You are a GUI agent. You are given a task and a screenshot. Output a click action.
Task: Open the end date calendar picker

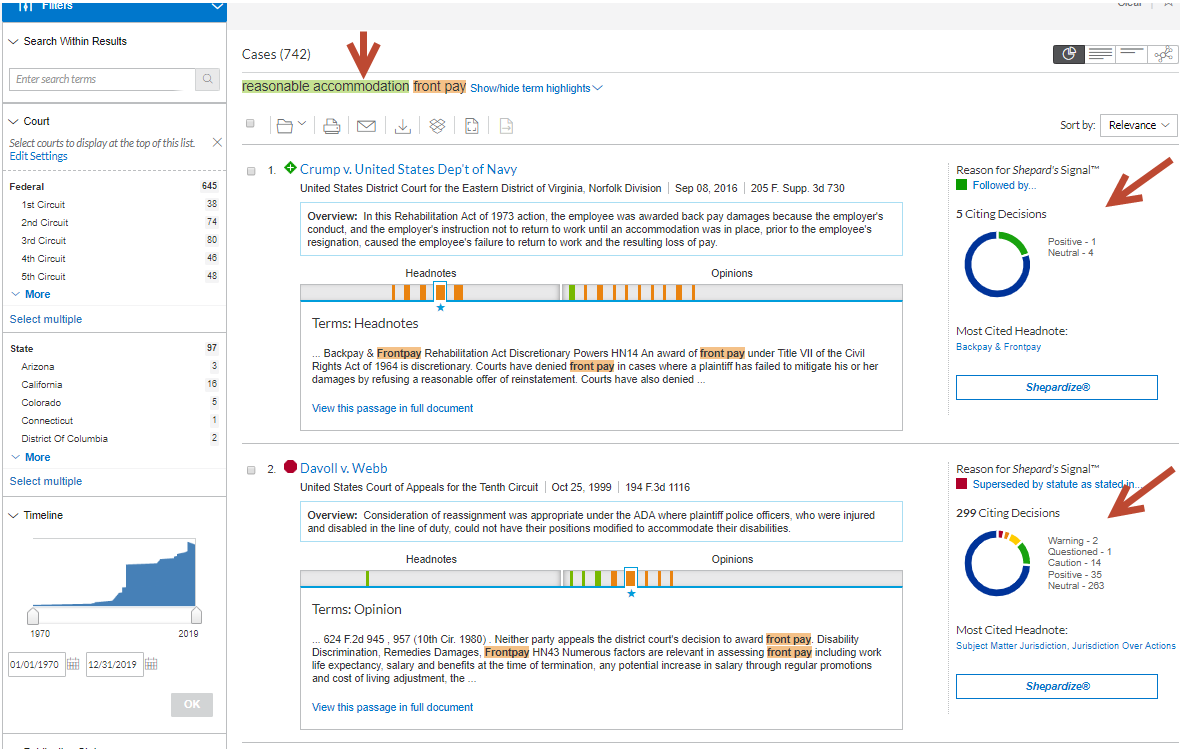pyautogui.click(x=151, y=664)
